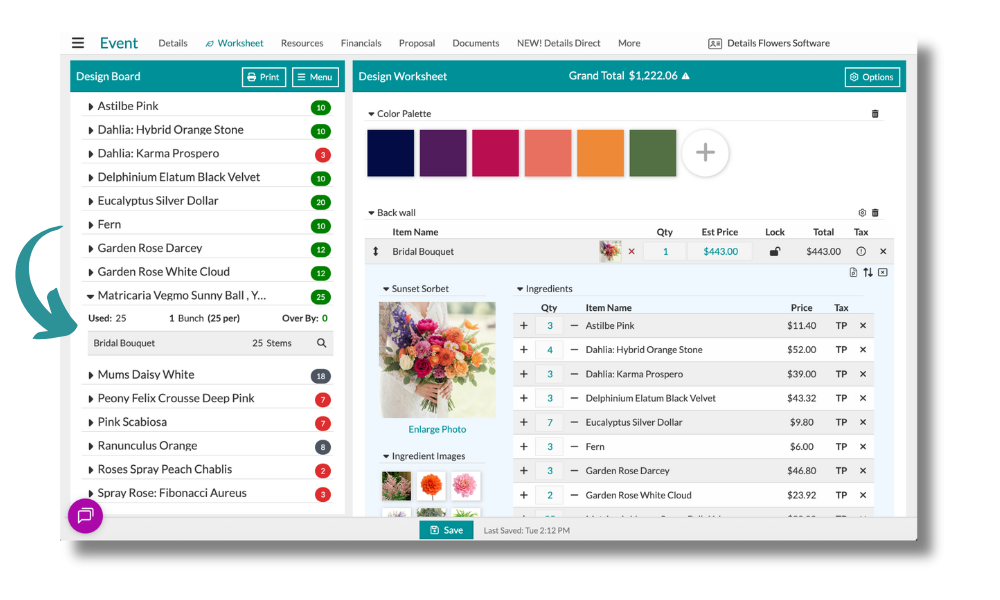Viewport: 1000px width, 600px height.
Task: Open the hamburger menu beside Event
Action: pyautogui.click(x=78, y=43)
